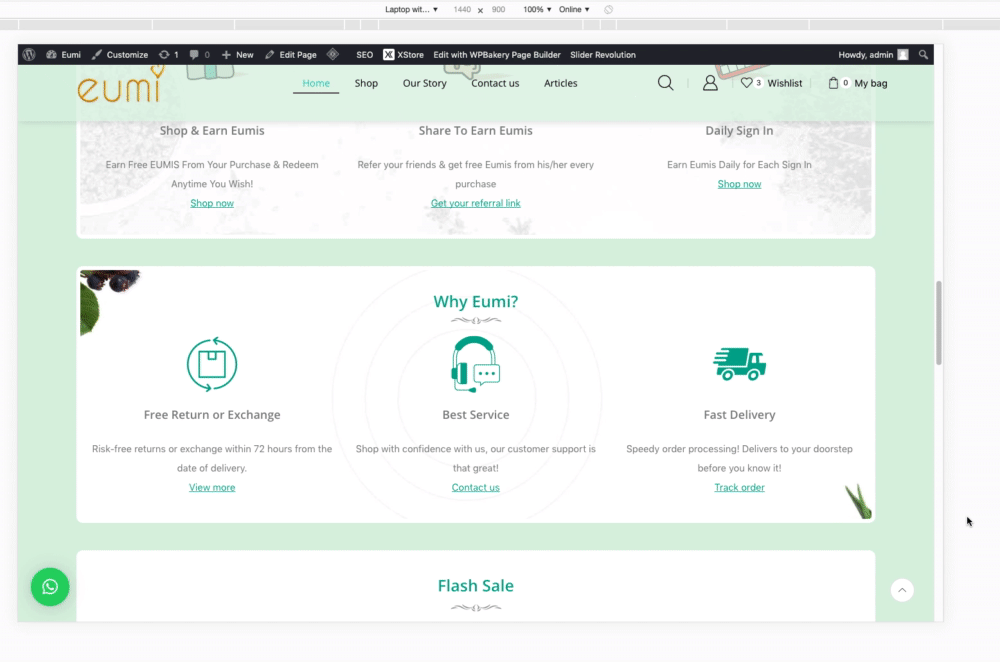1000x662 pixels.
Task: Open the My bag cart icon
Action: point(833,83)
